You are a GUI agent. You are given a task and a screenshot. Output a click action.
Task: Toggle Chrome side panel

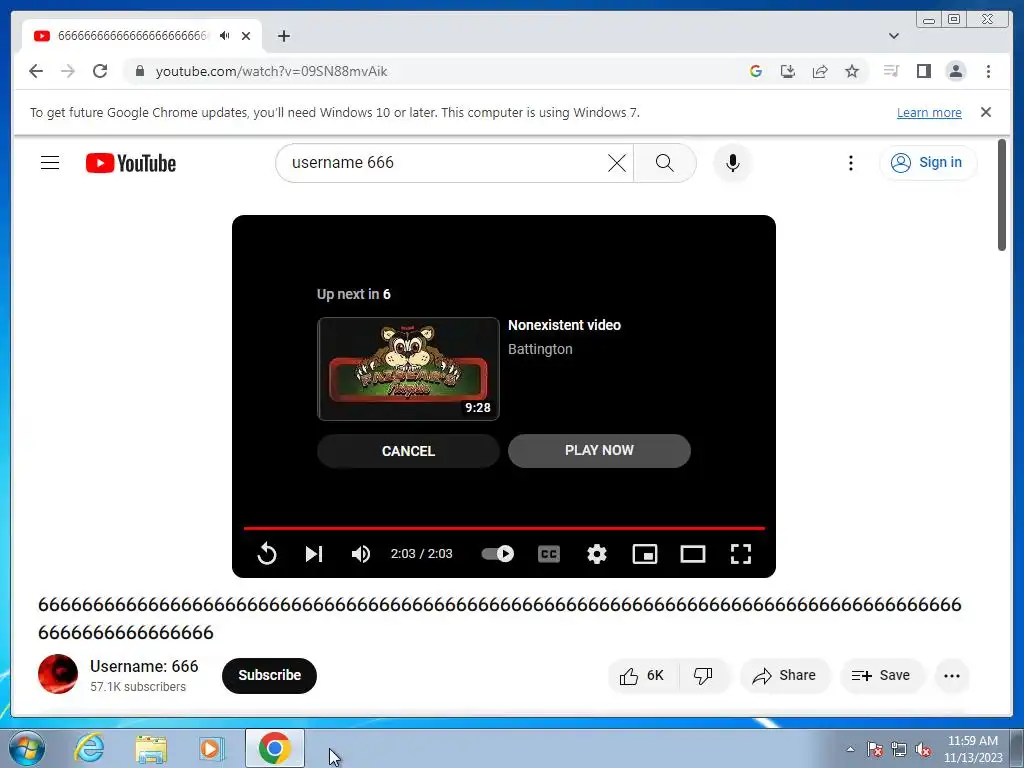click(x=923, y=71)
